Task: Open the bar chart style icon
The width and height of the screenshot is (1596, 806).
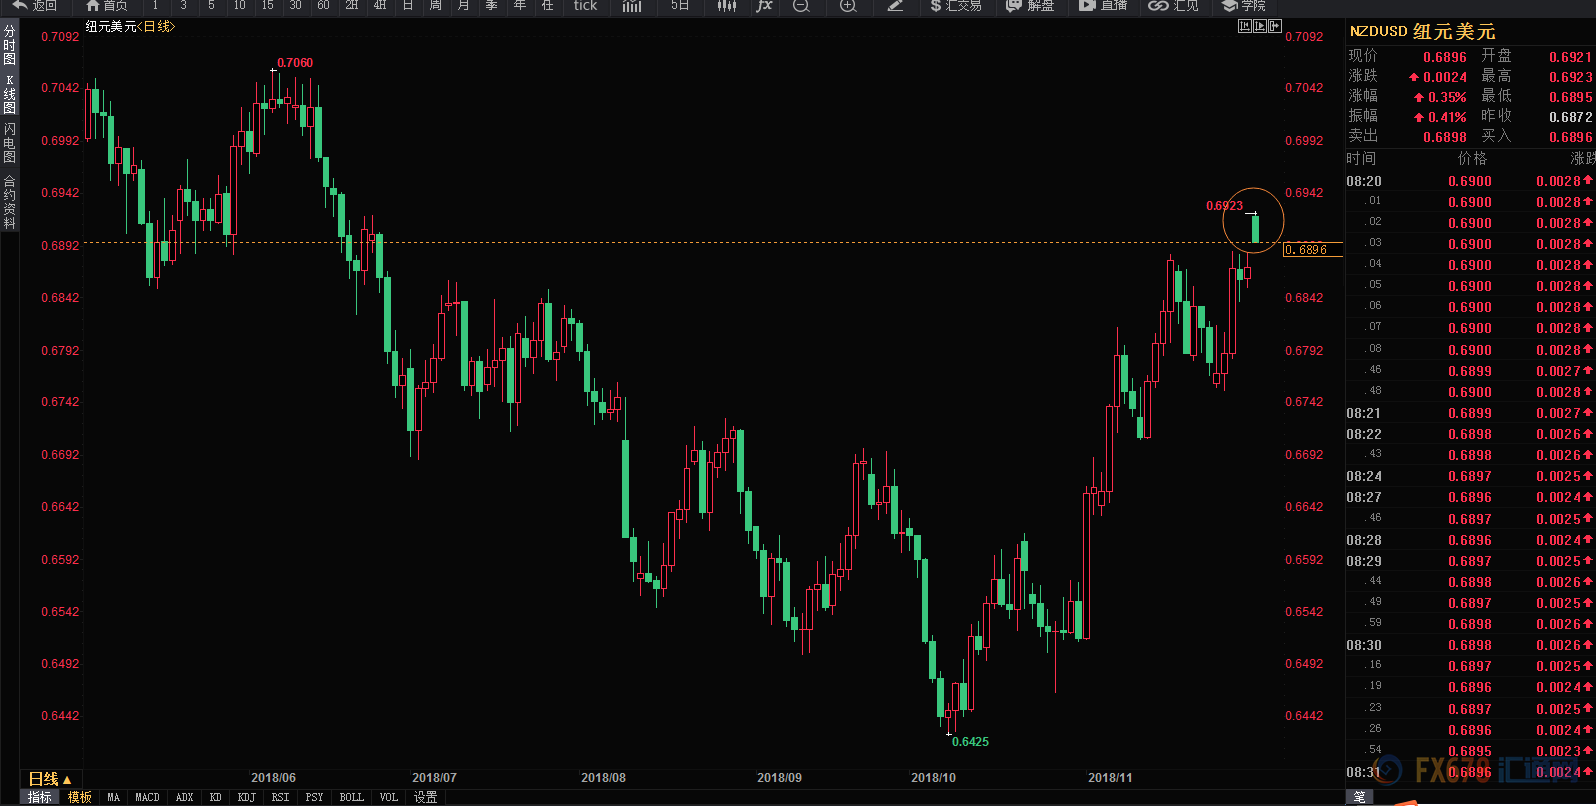Action: [x=632, y=6]
